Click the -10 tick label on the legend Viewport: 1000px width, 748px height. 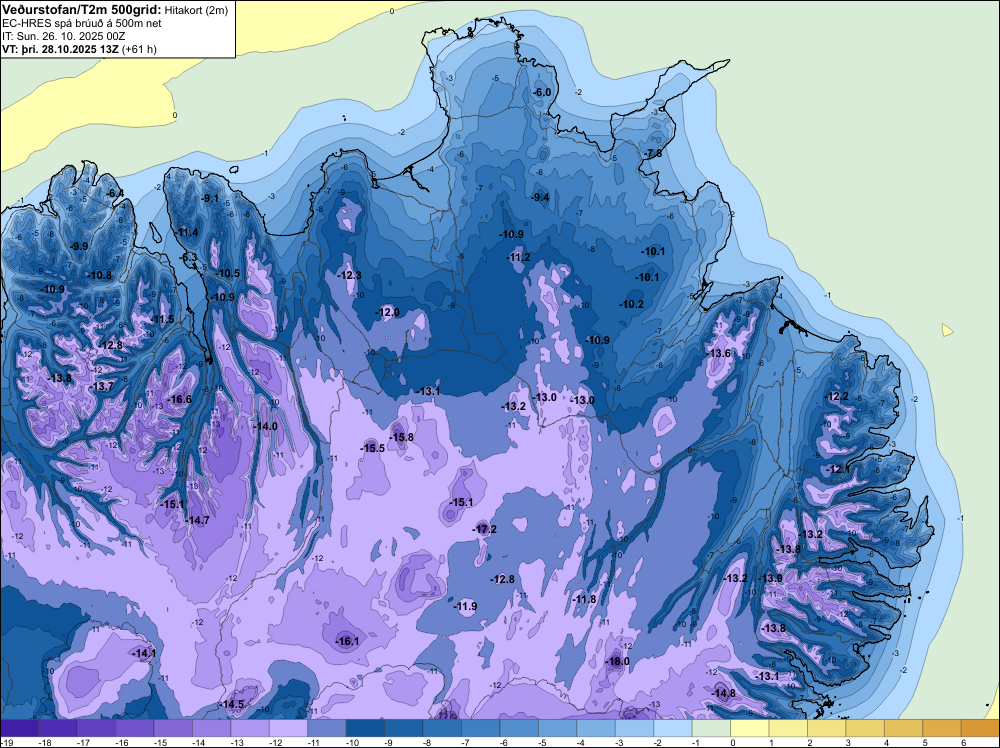352,742
